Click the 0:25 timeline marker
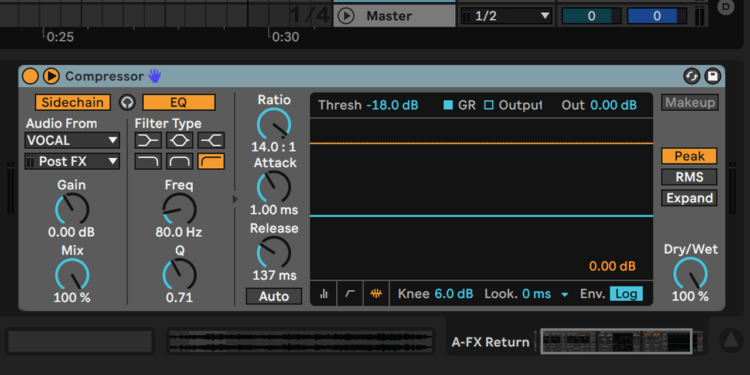Viewport: 750px width, 375px height. 60,37
